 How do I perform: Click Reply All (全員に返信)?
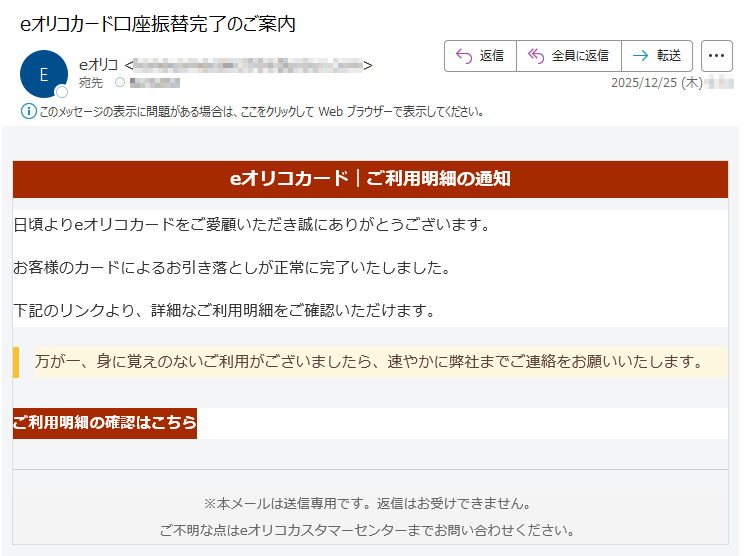point(568,56)
